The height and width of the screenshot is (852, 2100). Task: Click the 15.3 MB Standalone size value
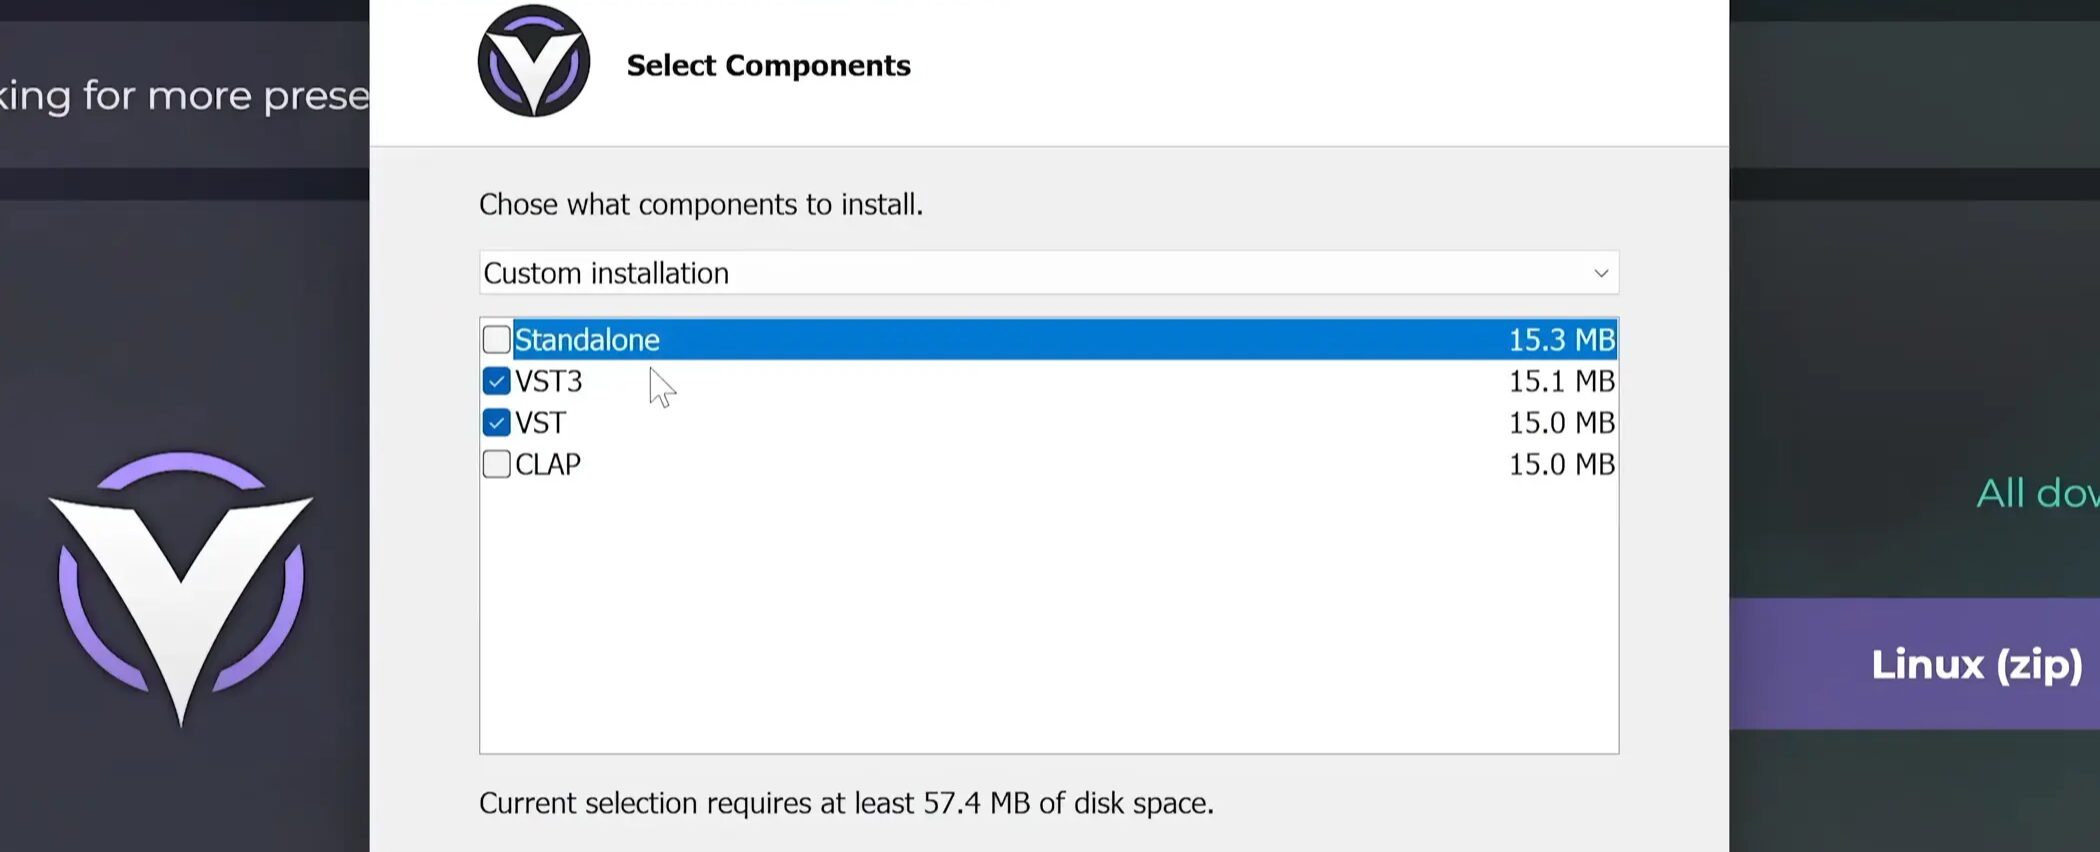[1561, 340]
